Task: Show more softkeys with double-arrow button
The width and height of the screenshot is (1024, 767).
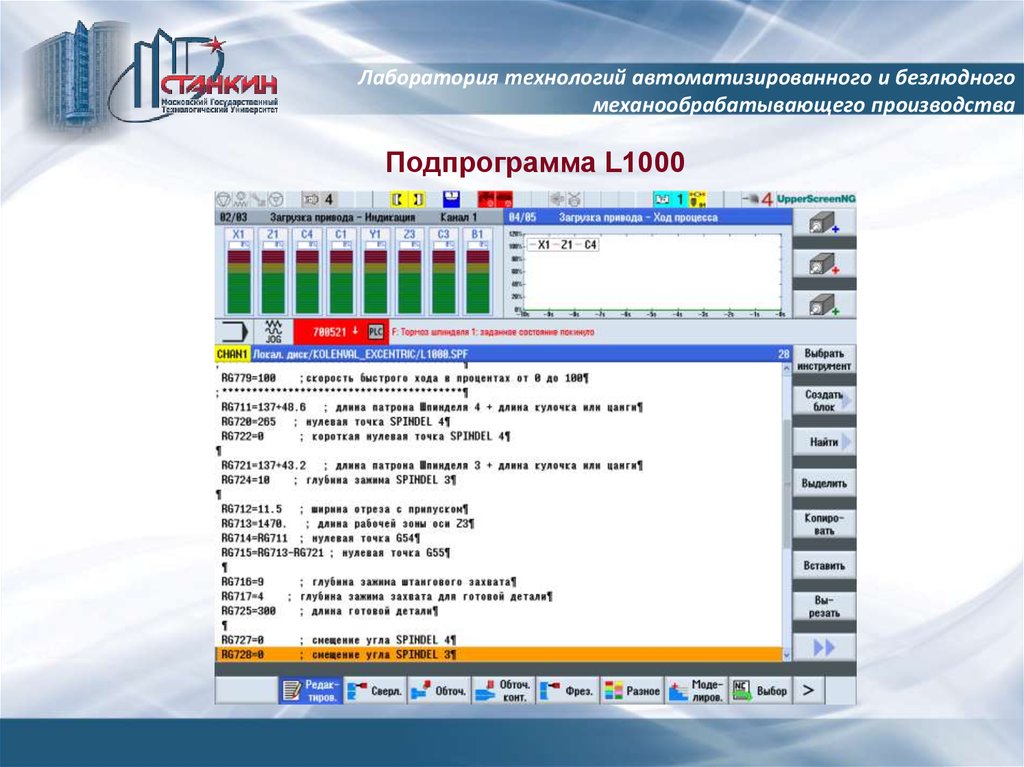Action: tap(824, 648)
